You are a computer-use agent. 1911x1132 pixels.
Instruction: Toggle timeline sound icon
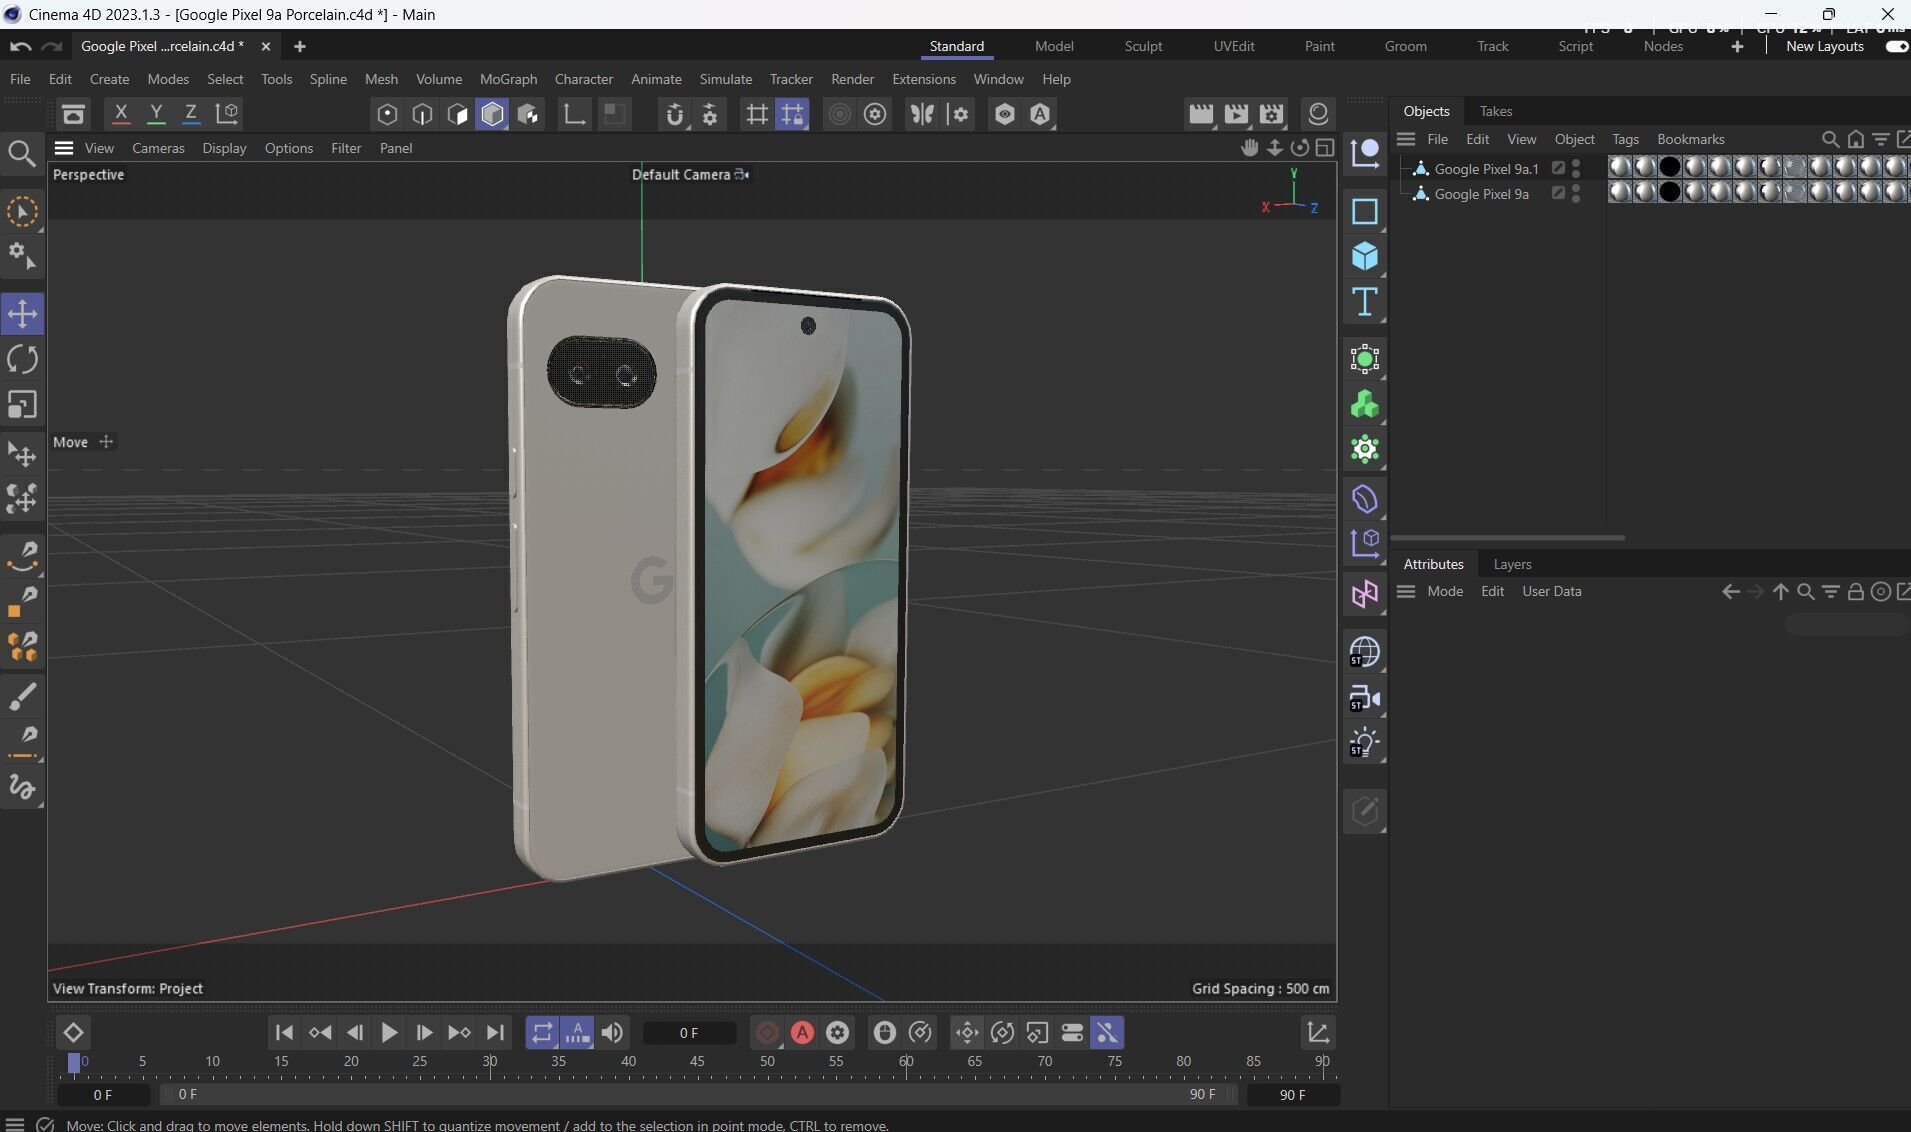point(612,1033)
